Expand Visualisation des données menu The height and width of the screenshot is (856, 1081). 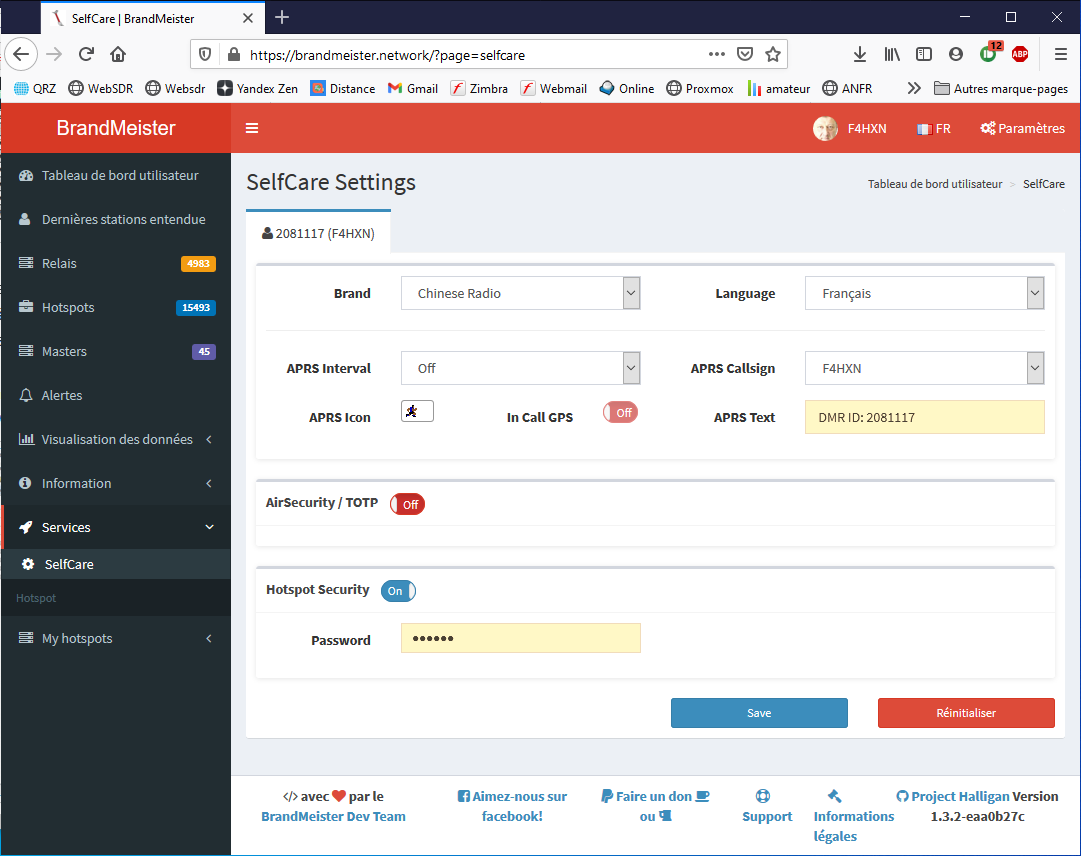(x=116, y=439)
